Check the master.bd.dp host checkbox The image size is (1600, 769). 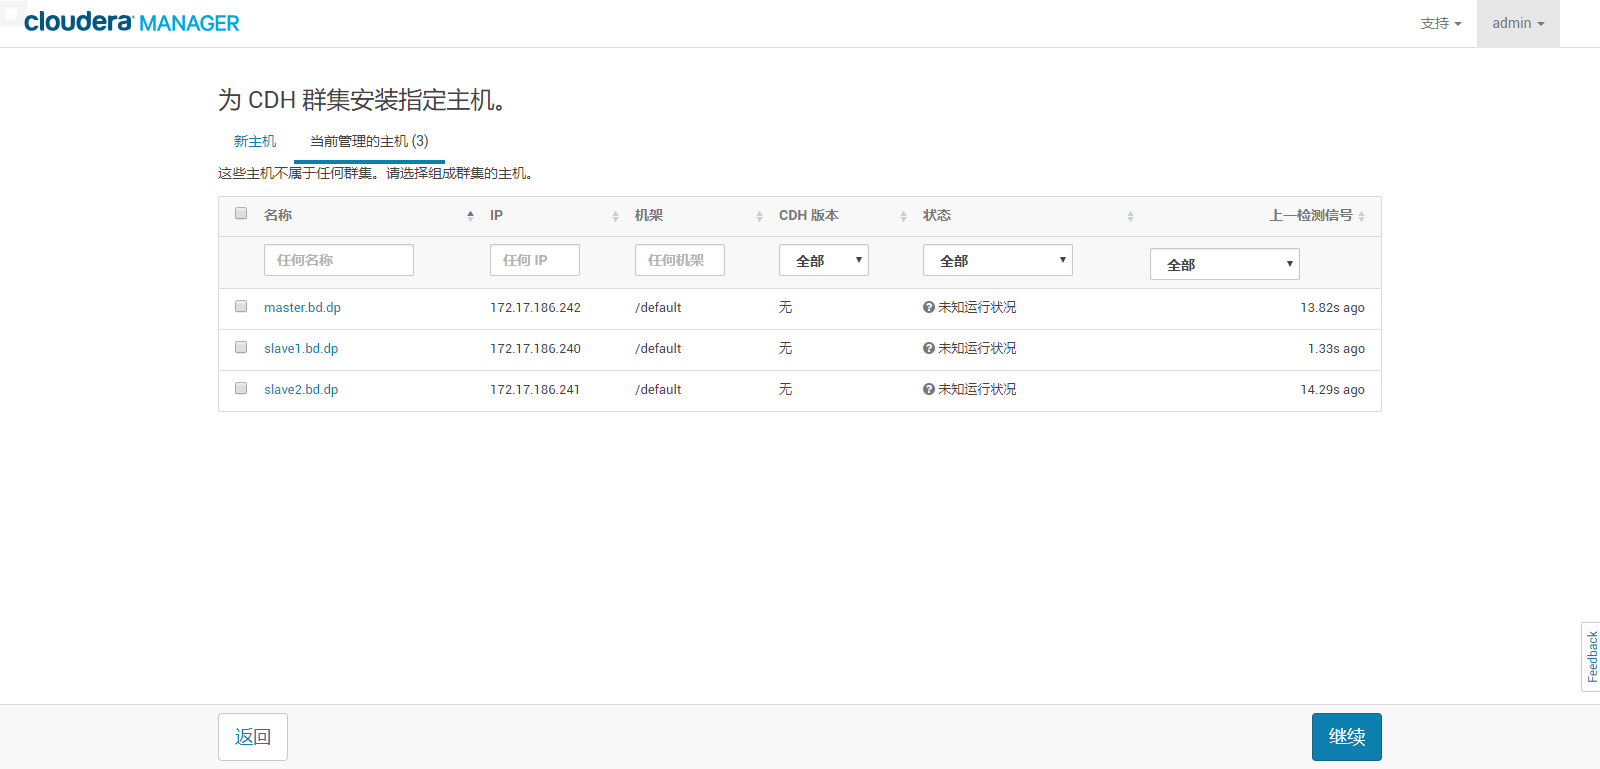click(x=241, y=306)
